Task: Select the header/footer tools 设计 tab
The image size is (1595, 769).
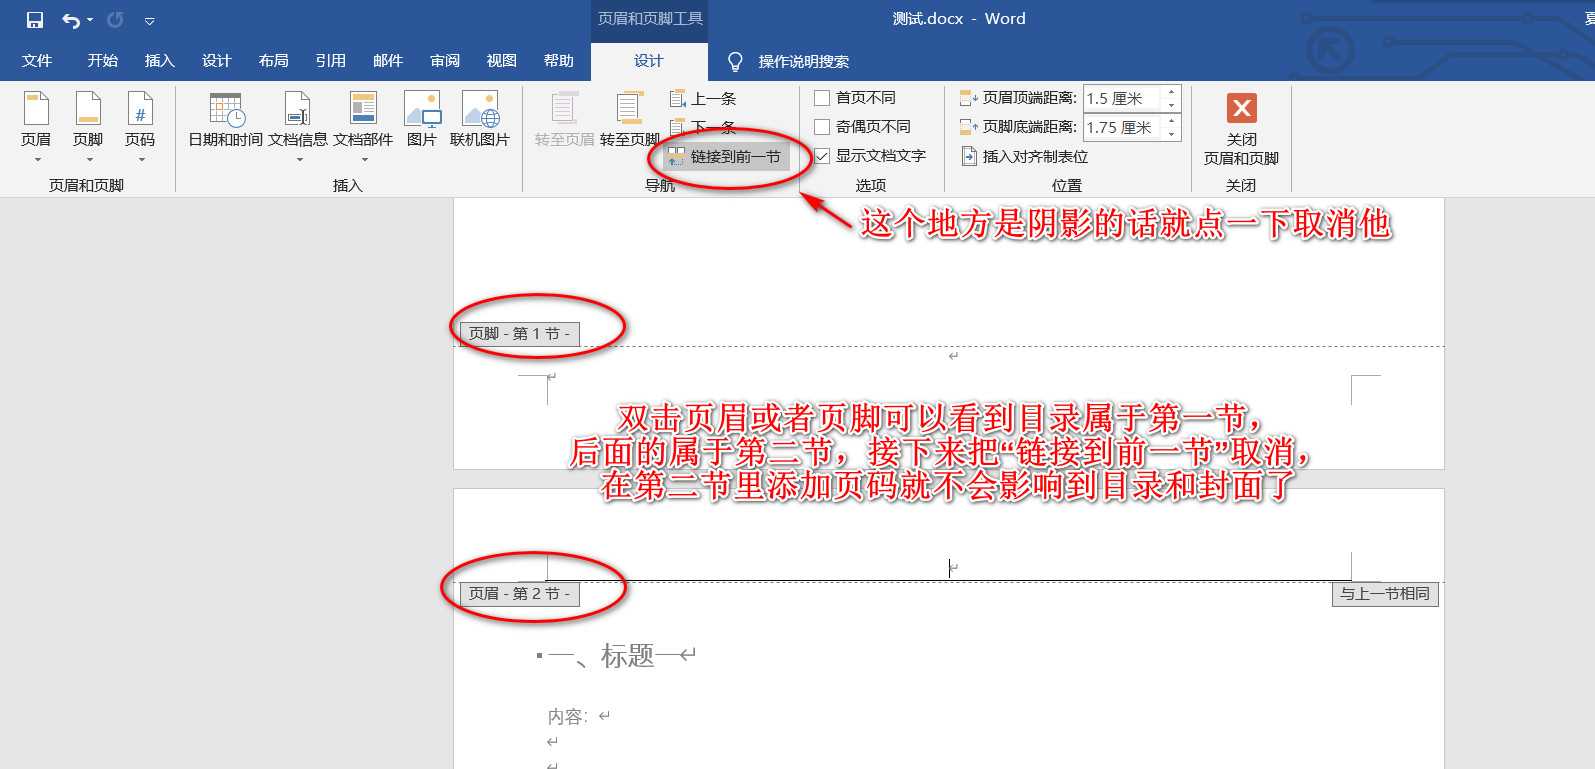Action: (648, 61)
